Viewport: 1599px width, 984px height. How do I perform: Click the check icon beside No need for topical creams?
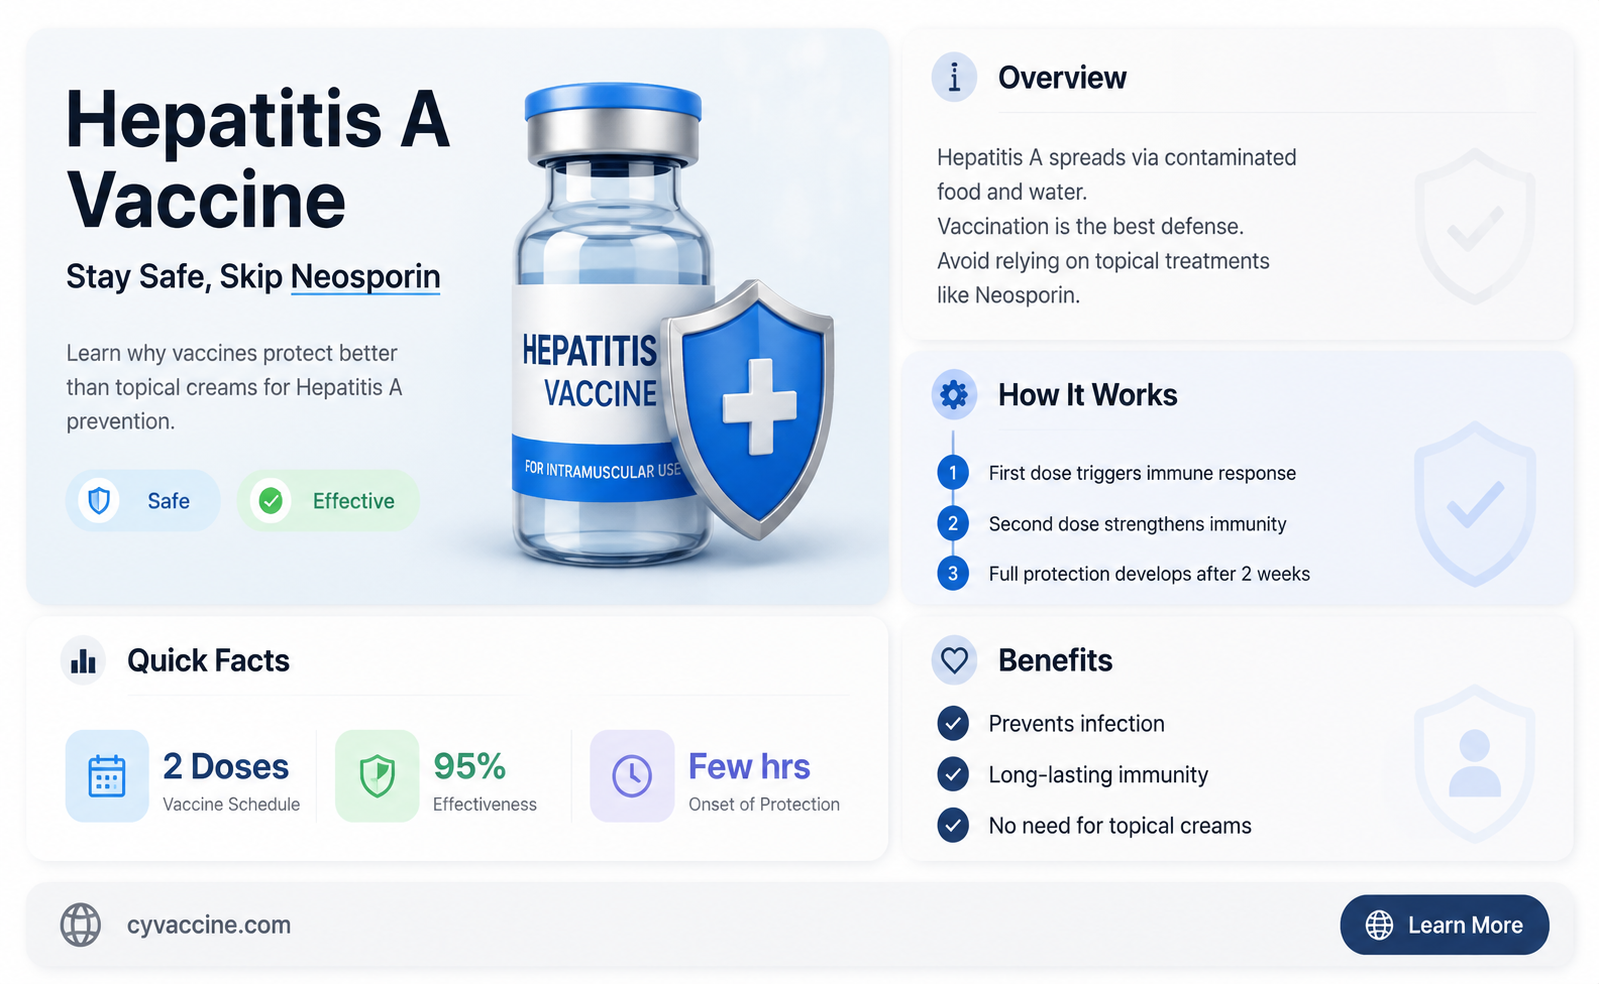[x=953, y=825]
